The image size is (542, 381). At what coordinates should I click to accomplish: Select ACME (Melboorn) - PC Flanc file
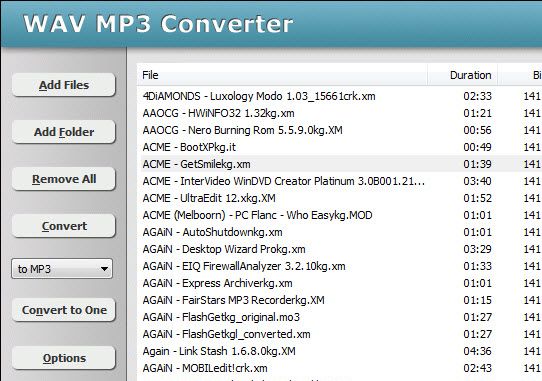(x=258, y=215)
